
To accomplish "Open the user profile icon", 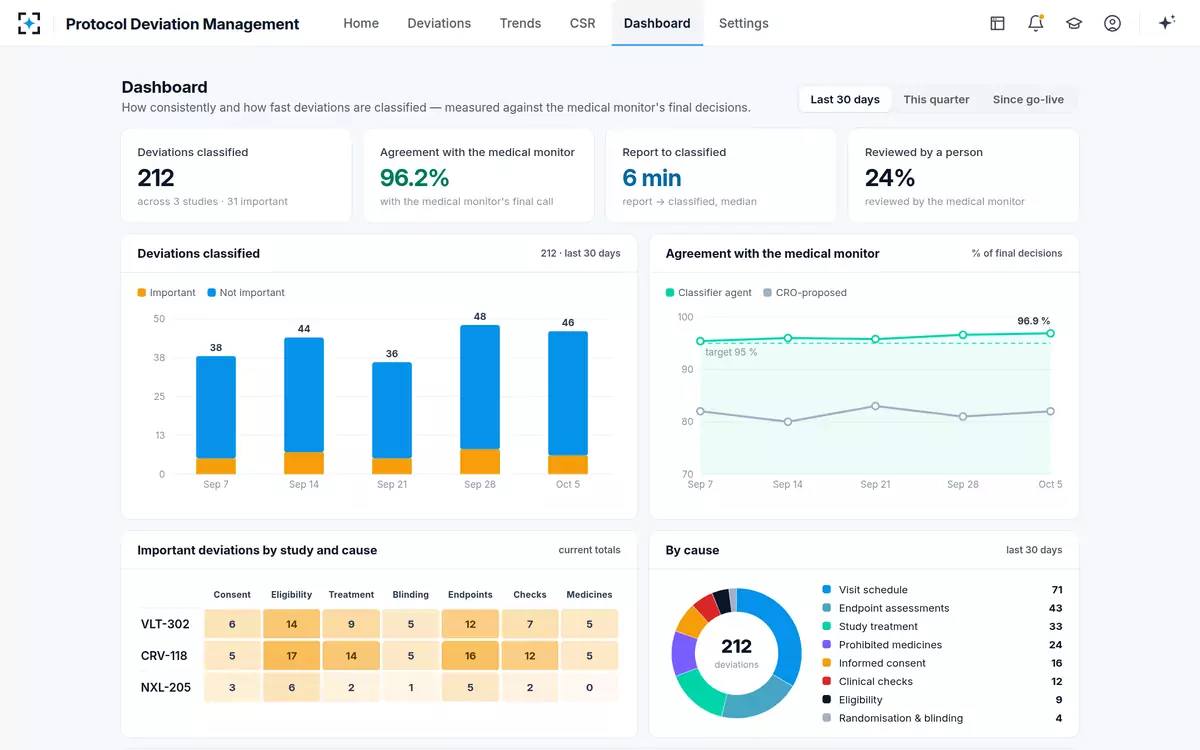I will pos(1112,23).
